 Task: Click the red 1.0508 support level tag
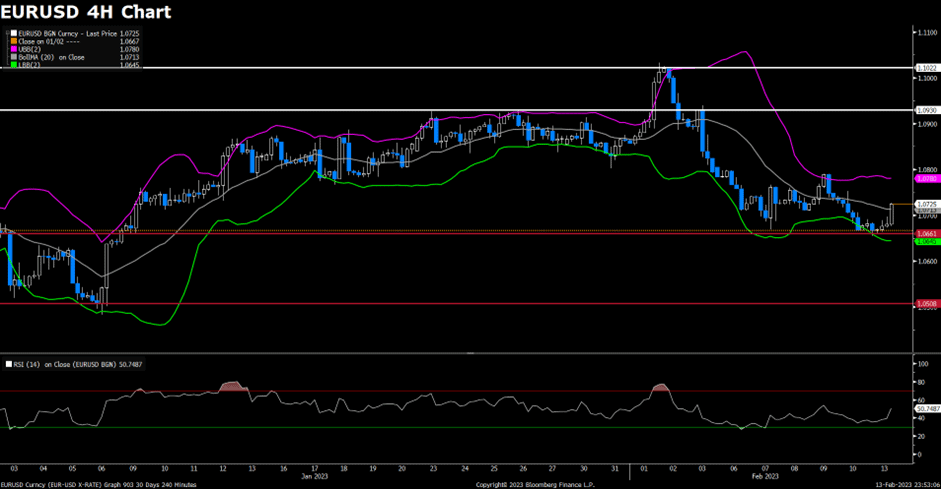pyautogui.click(x=926, y=304)
